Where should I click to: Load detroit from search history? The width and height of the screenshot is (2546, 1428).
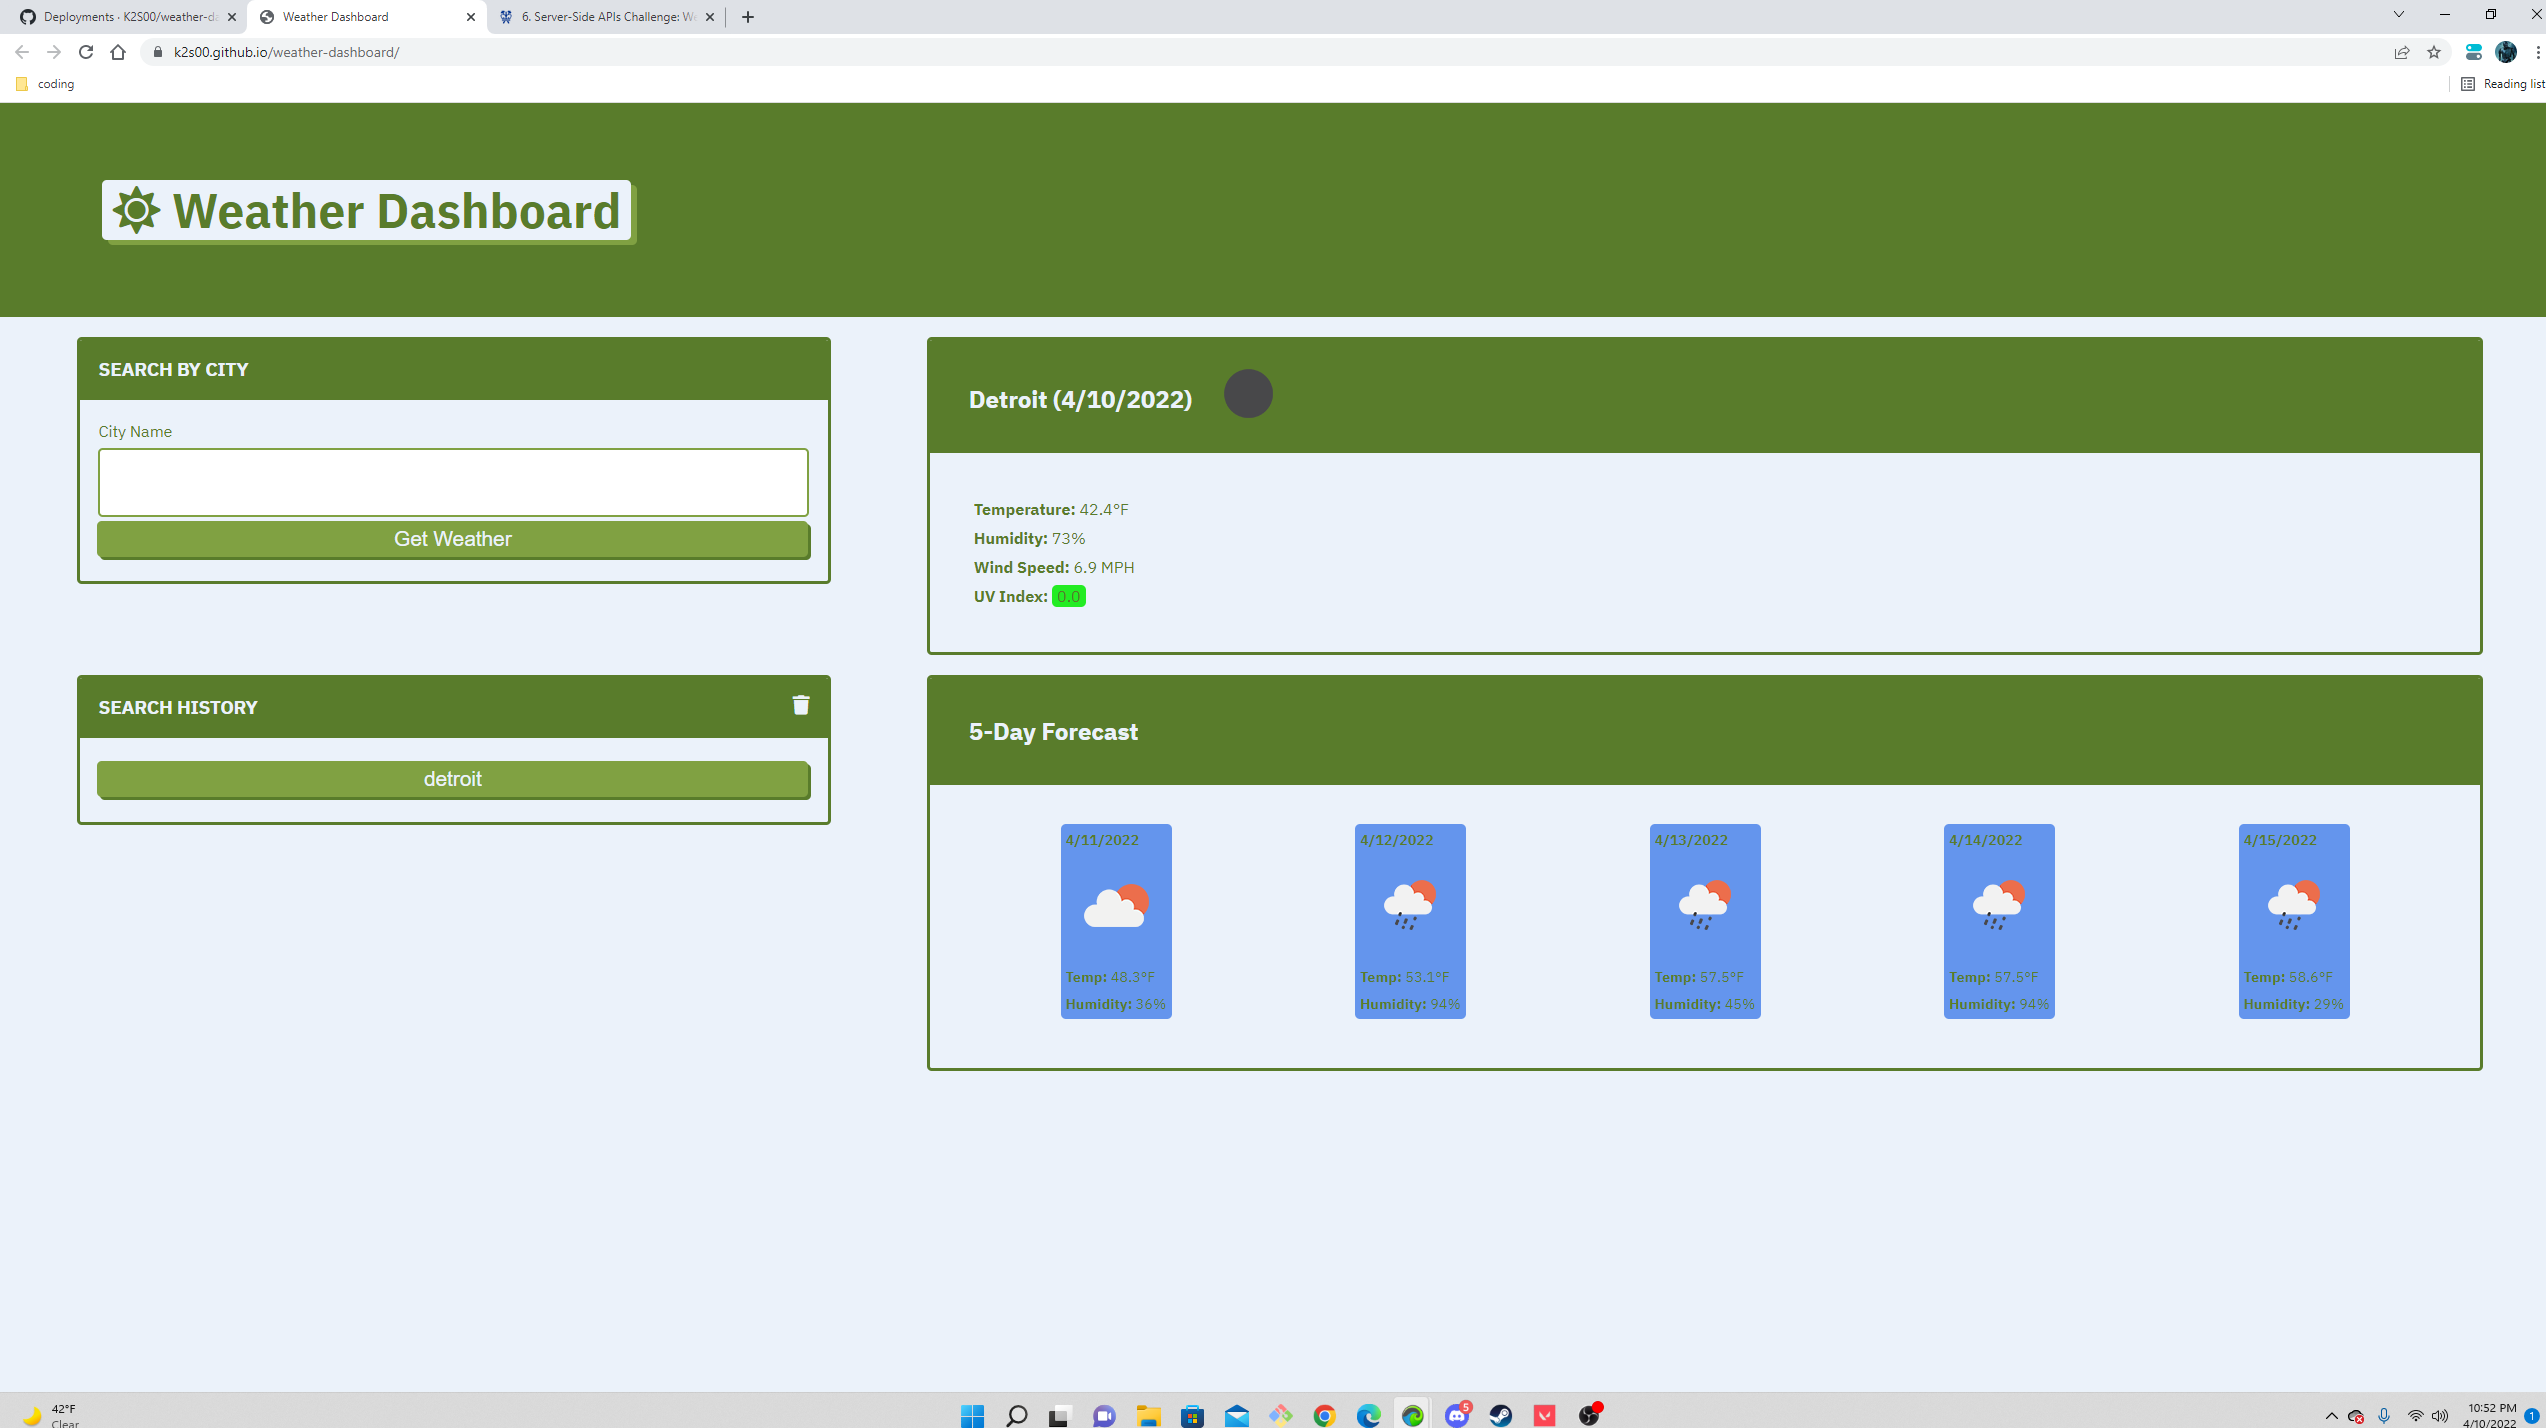pyautogui.click(x=453, y=779)
